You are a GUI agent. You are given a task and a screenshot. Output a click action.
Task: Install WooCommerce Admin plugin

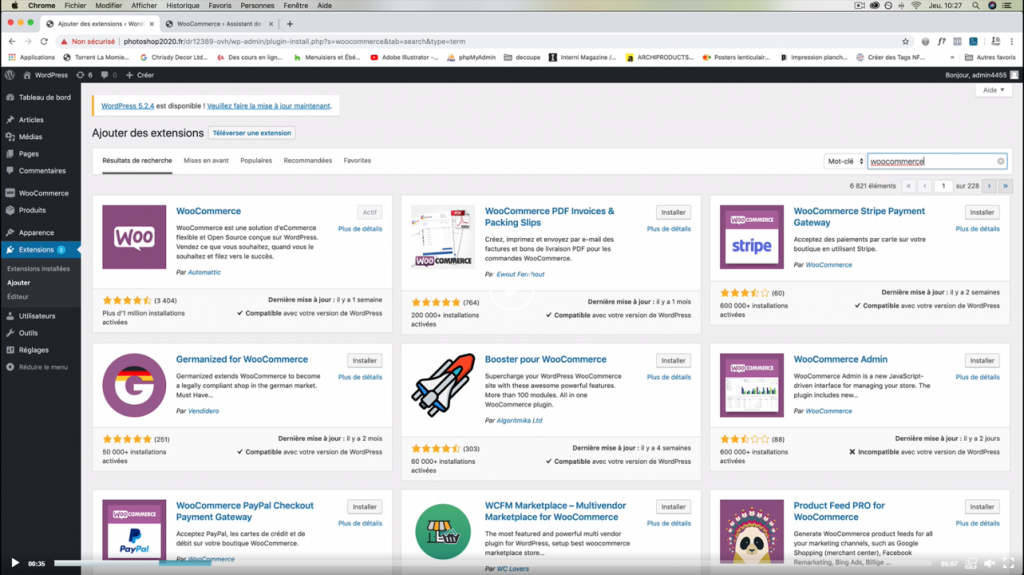[x=982, y=361]
